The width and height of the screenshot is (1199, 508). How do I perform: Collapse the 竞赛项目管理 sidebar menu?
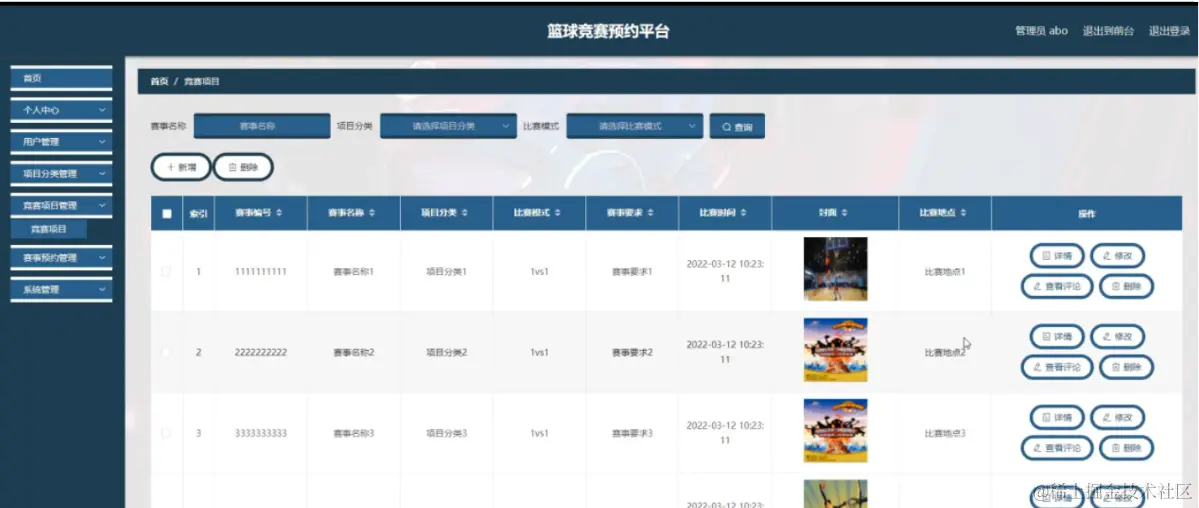click(x=61, y=205)
